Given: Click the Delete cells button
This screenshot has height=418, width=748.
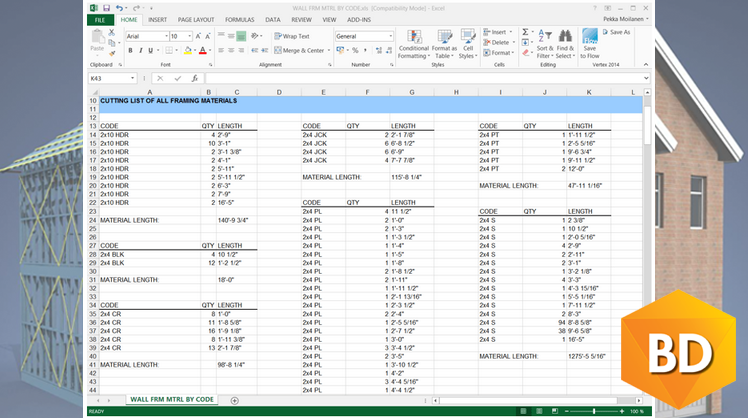Looking at the screenshot, I should tap(499, 42).
